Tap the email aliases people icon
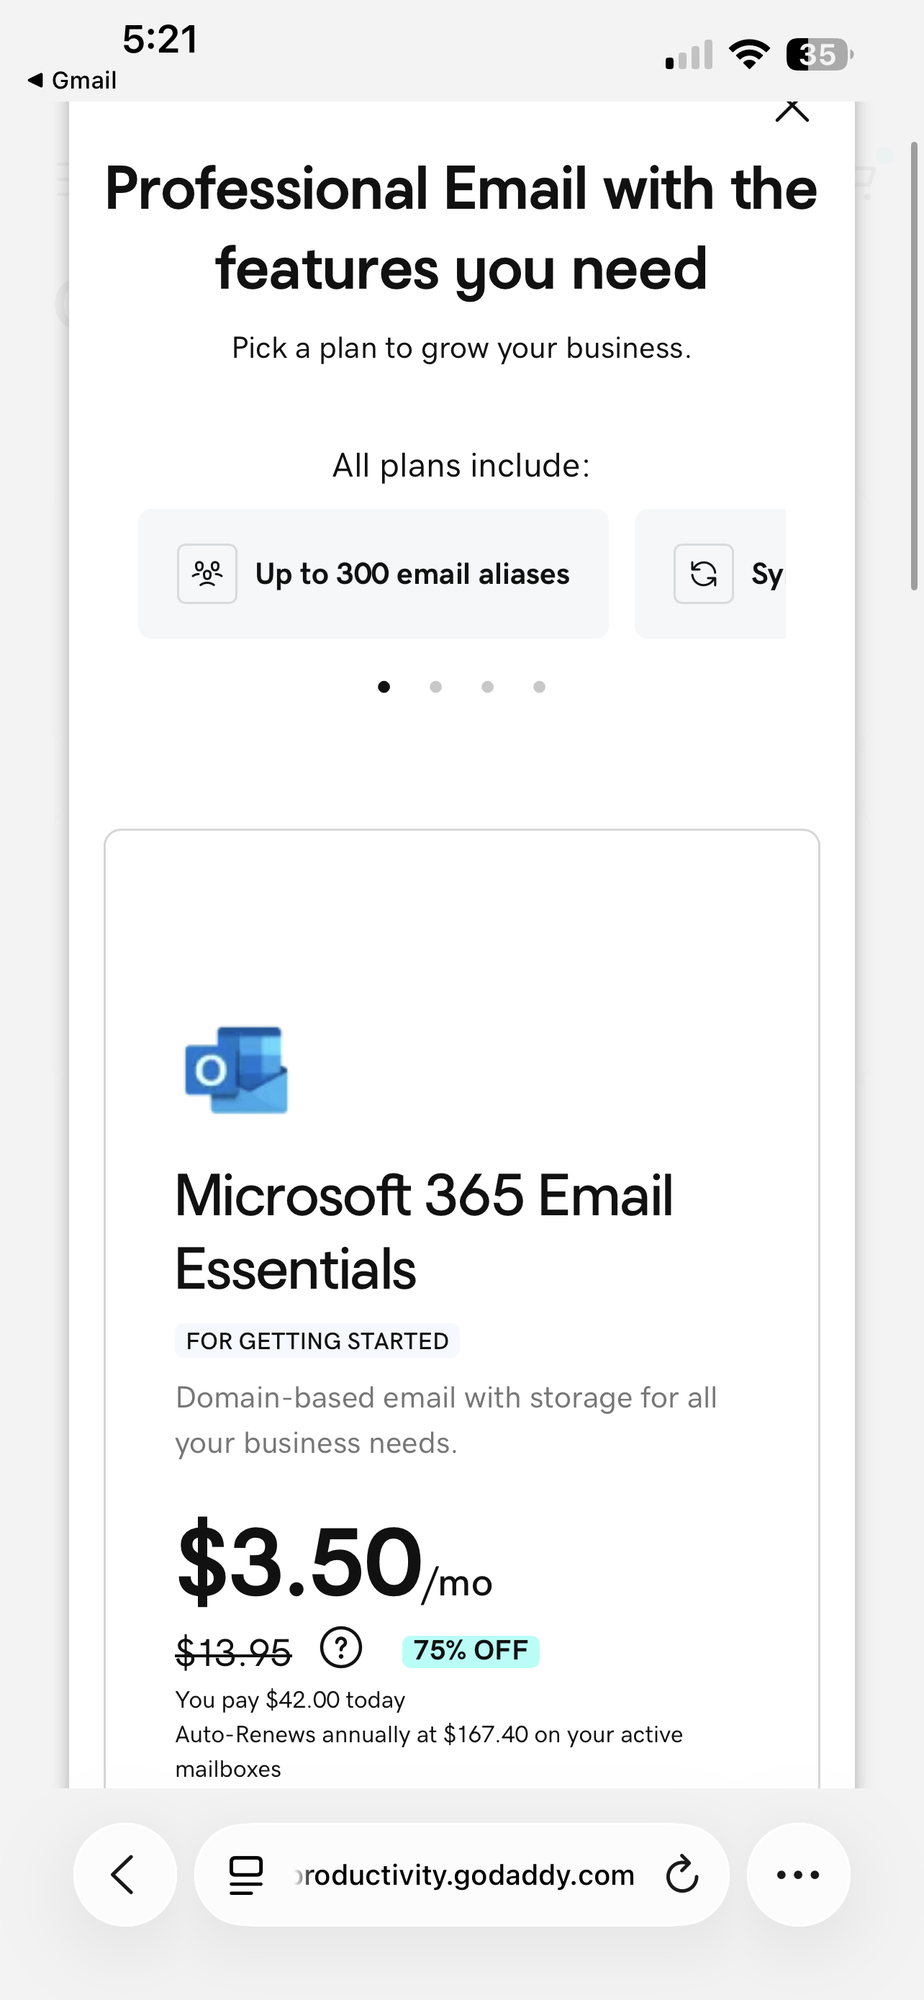 pos(207,574)
